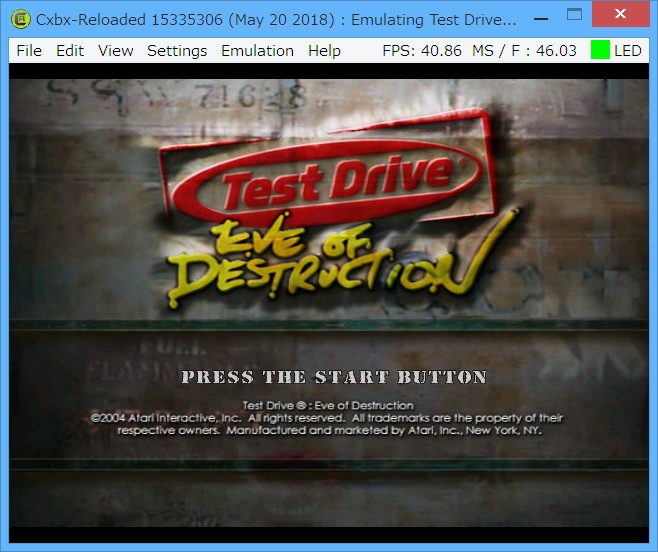Click the Eve of Destruction graffiti title
Screen dimensions: 658x552
click(x=343, y=259)
